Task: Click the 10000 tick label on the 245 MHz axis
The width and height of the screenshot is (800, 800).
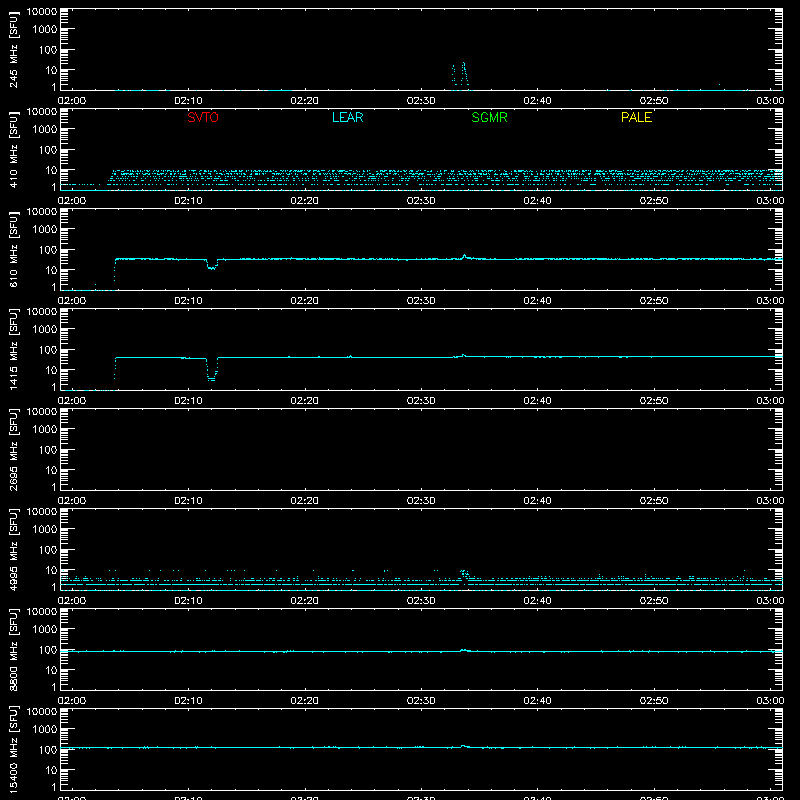Action: [42, 11]
